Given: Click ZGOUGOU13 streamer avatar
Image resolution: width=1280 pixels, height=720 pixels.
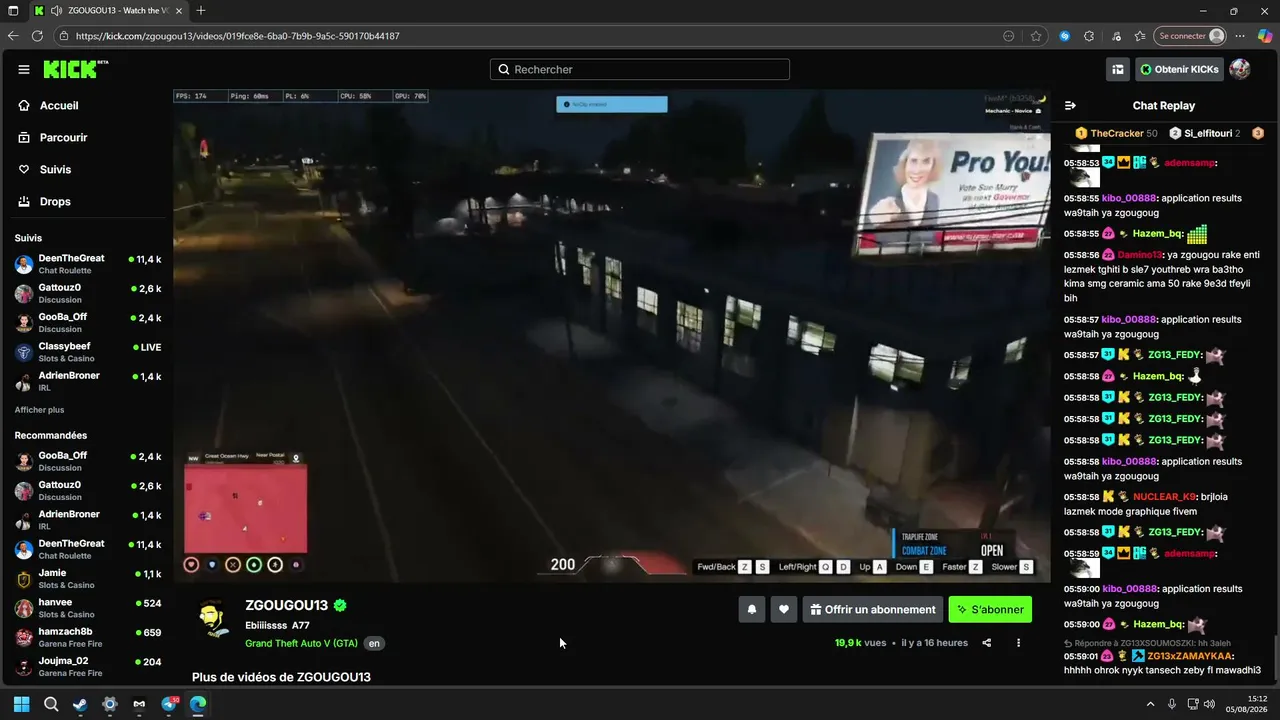Looking at the screenshot, I should (213, 619).
